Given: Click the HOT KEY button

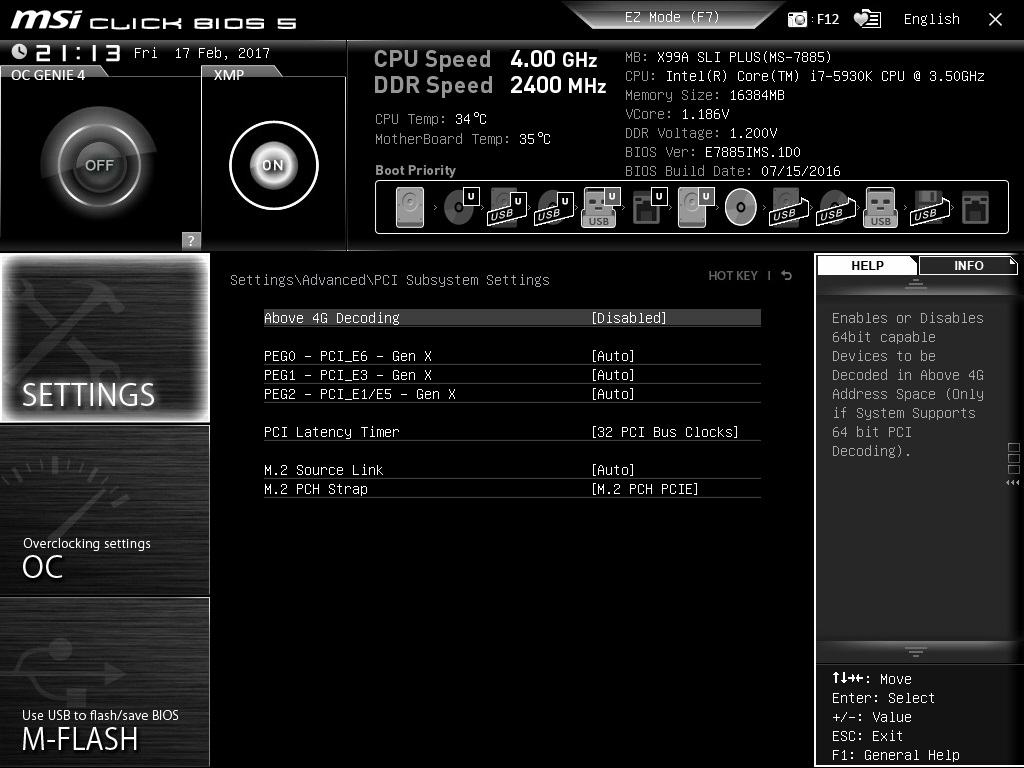Looking at the screenshot, I should [x=733, y=276].
